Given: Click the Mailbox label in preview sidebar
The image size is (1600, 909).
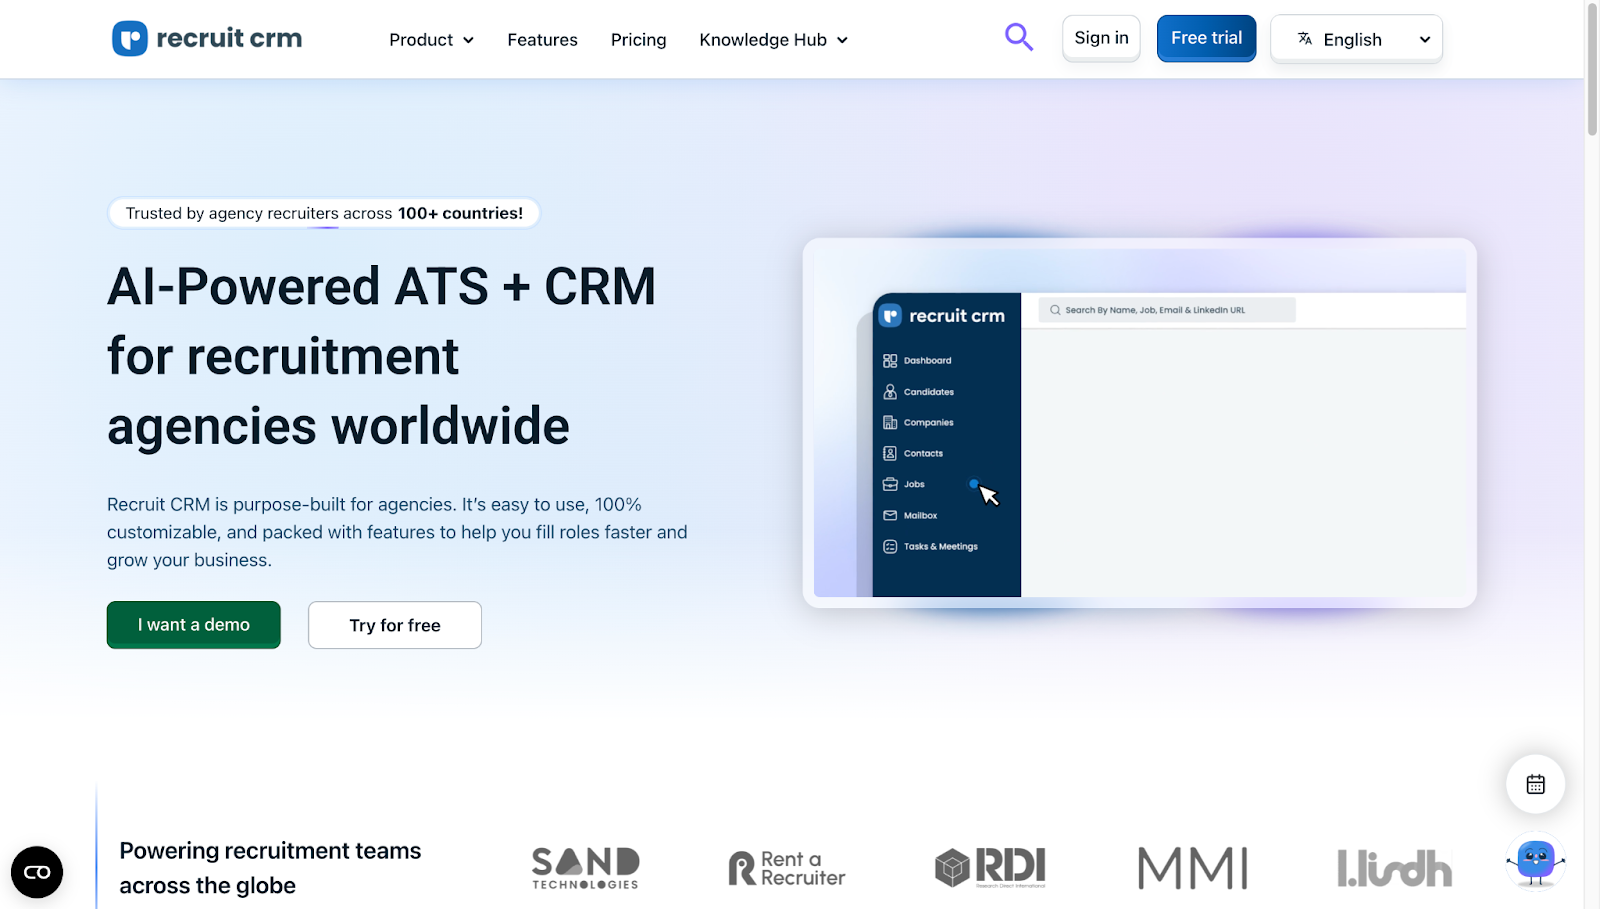Looking at the screenshot, I should tap(920, 516).
